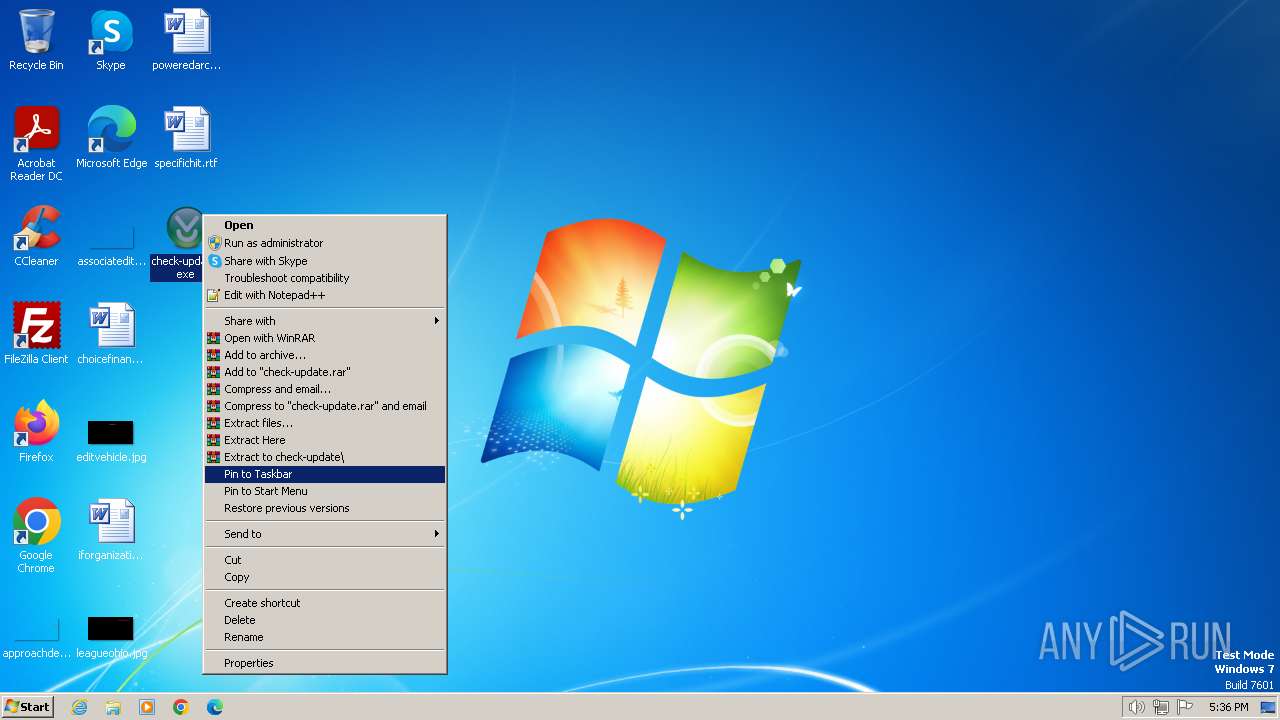Select the Skype desktop shortcut
Viewport: 1280px width, 720px height.
[111, 40]
